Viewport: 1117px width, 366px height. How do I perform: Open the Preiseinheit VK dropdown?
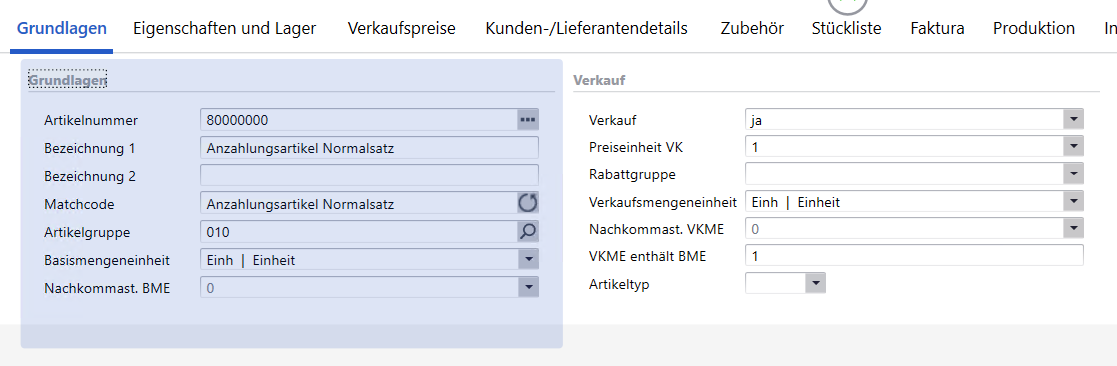click(1073, 147)
